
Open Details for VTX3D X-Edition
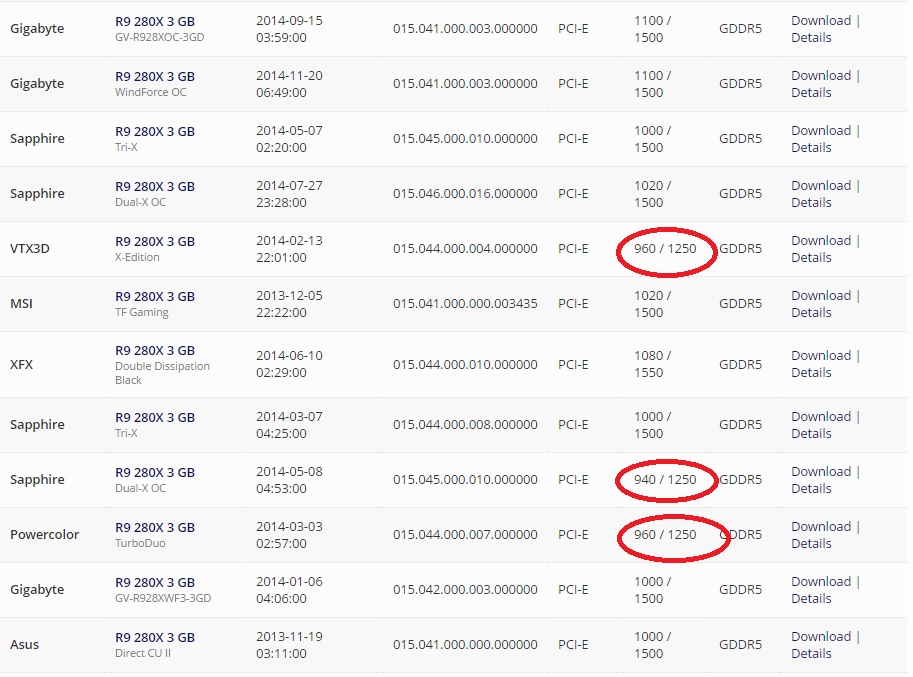[811, 258]
